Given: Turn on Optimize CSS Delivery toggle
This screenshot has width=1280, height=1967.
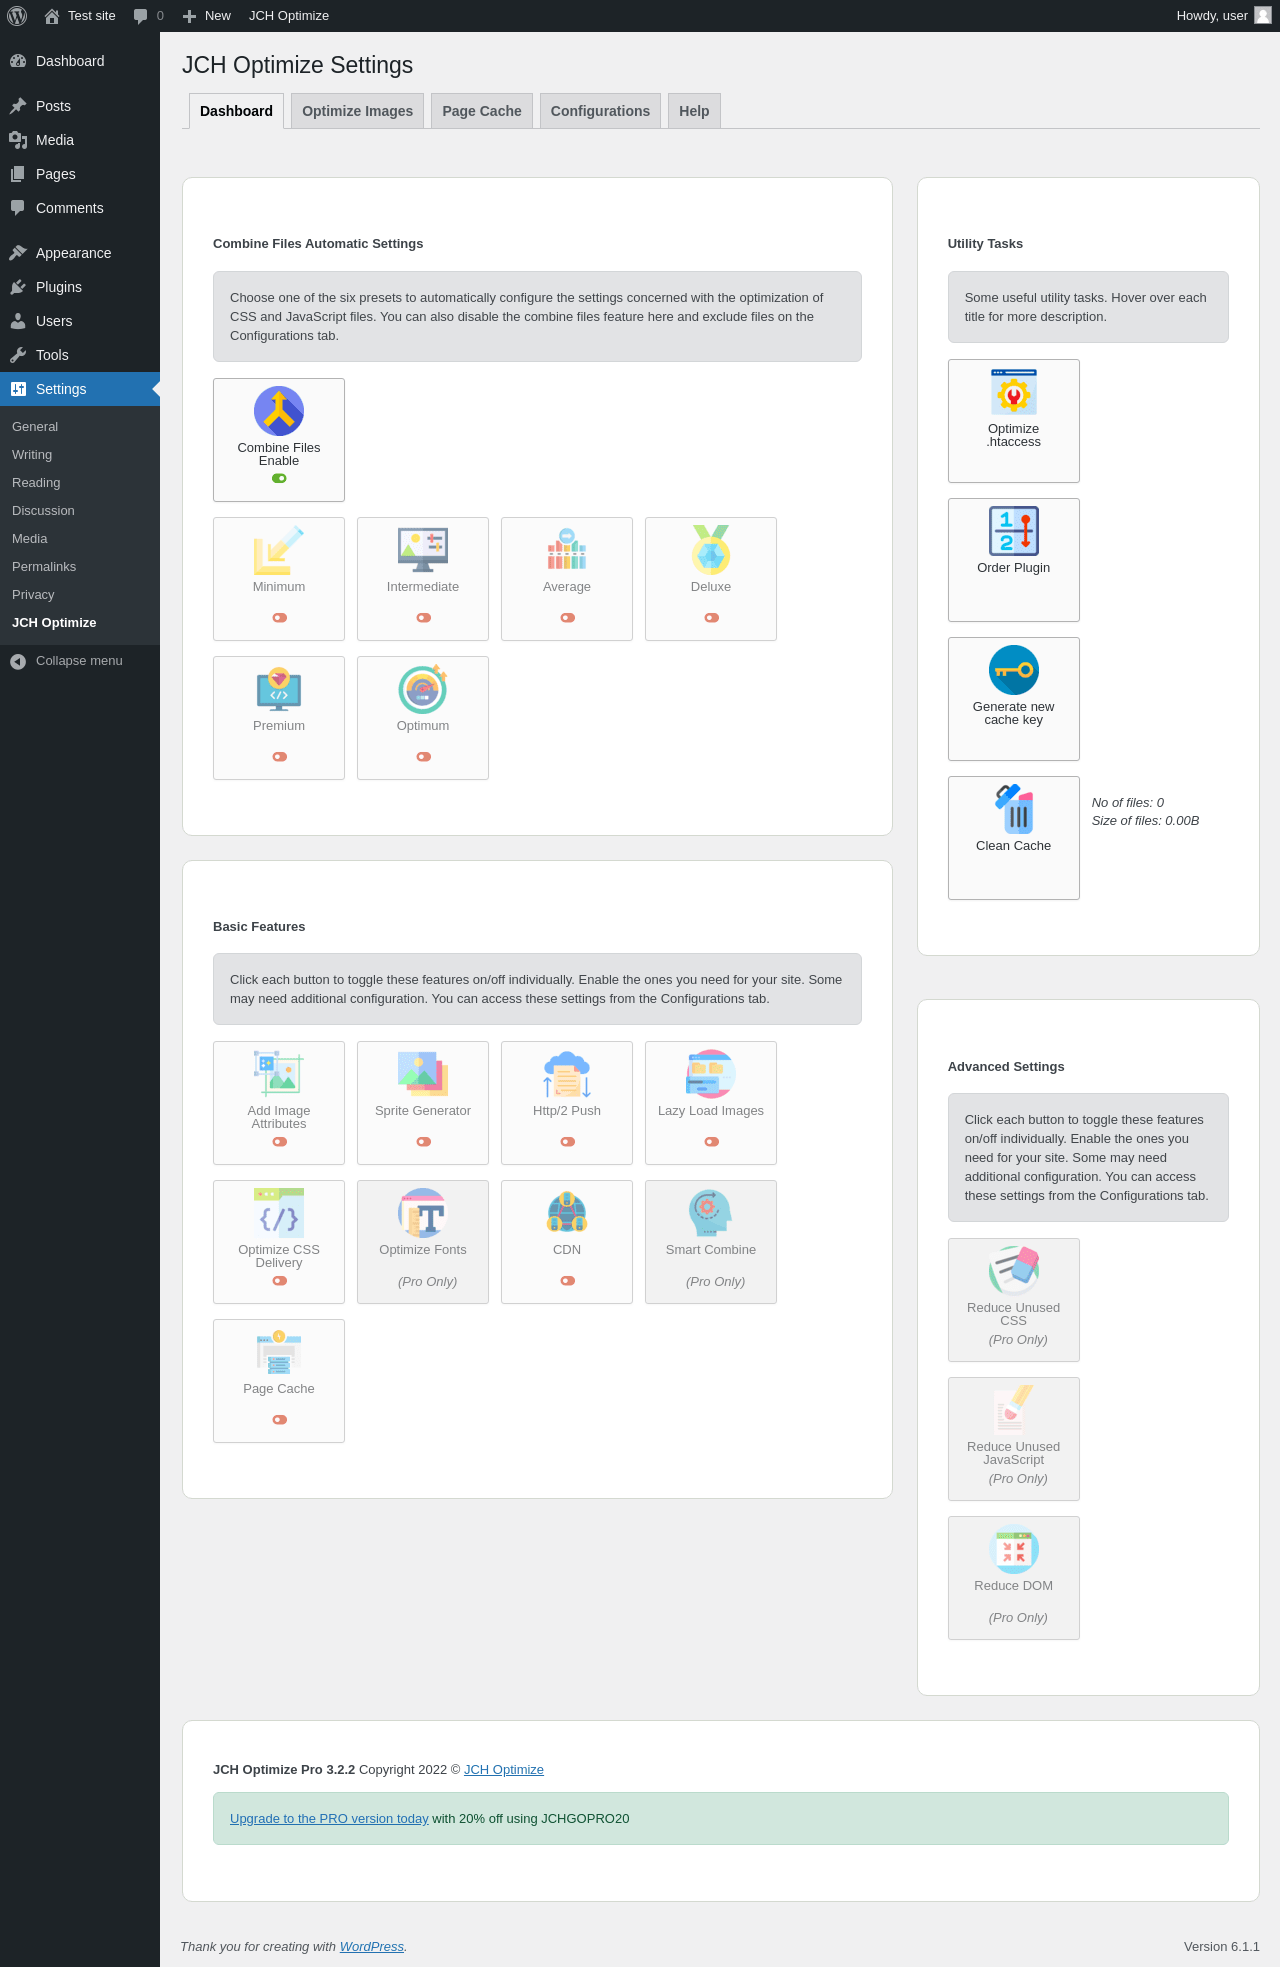Looking at the screenshot, I should [x=279, y=1280].
